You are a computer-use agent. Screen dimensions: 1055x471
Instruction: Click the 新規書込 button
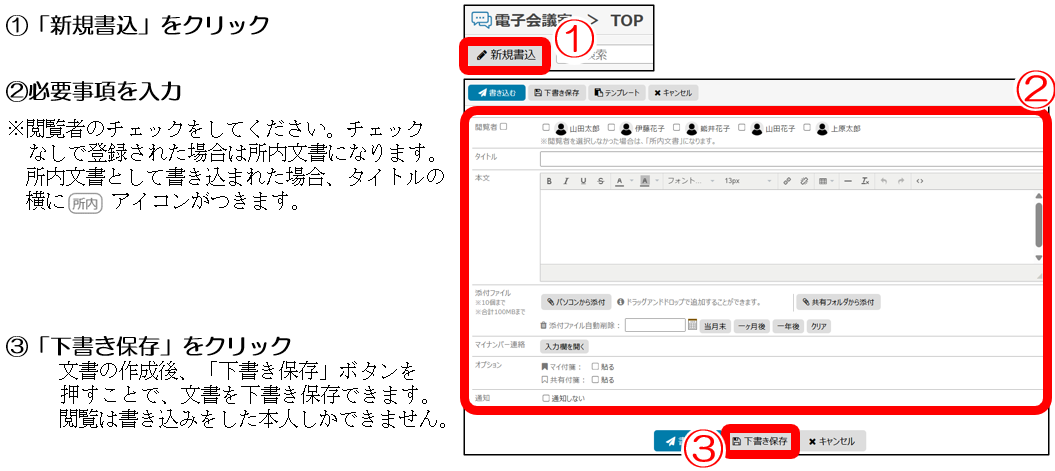pos(507,55)
